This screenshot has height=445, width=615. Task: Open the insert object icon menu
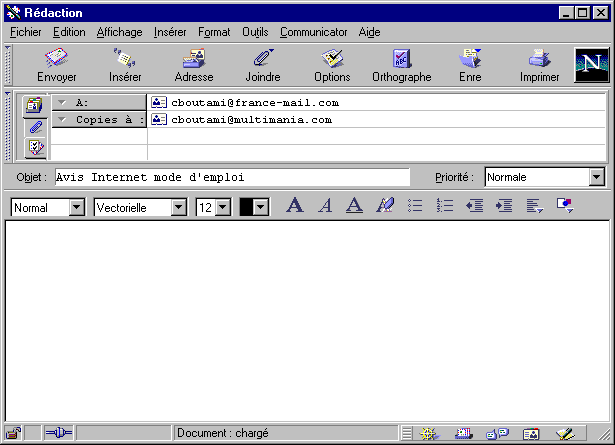(x=565, y=205)
